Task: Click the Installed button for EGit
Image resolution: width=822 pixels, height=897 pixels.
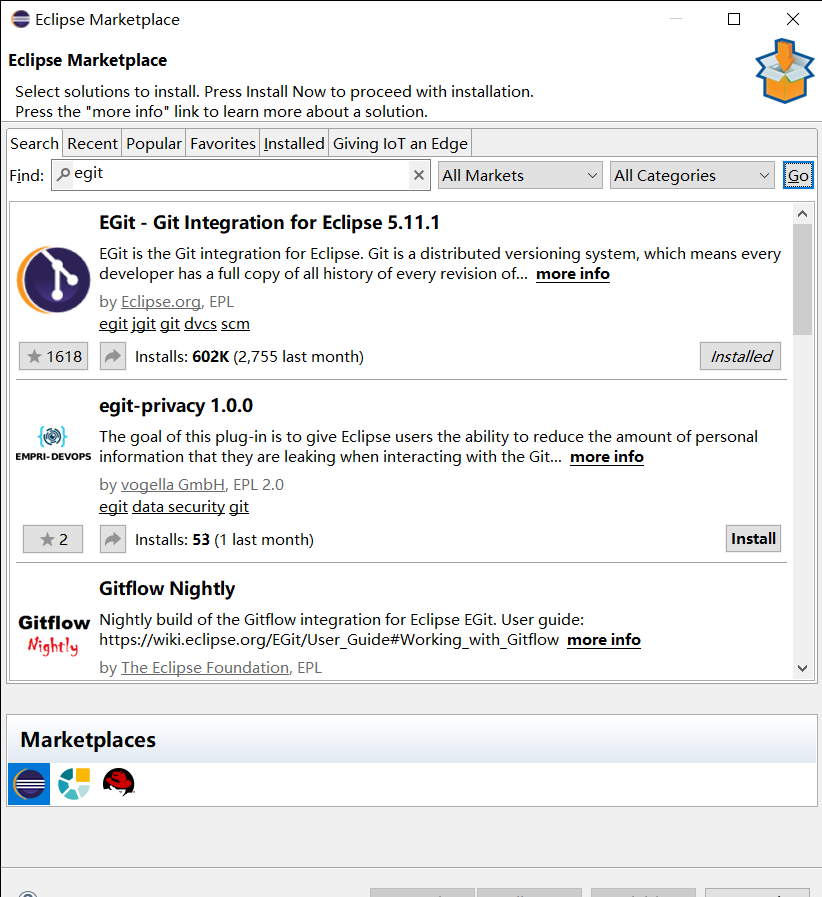Action: (740, 356)
